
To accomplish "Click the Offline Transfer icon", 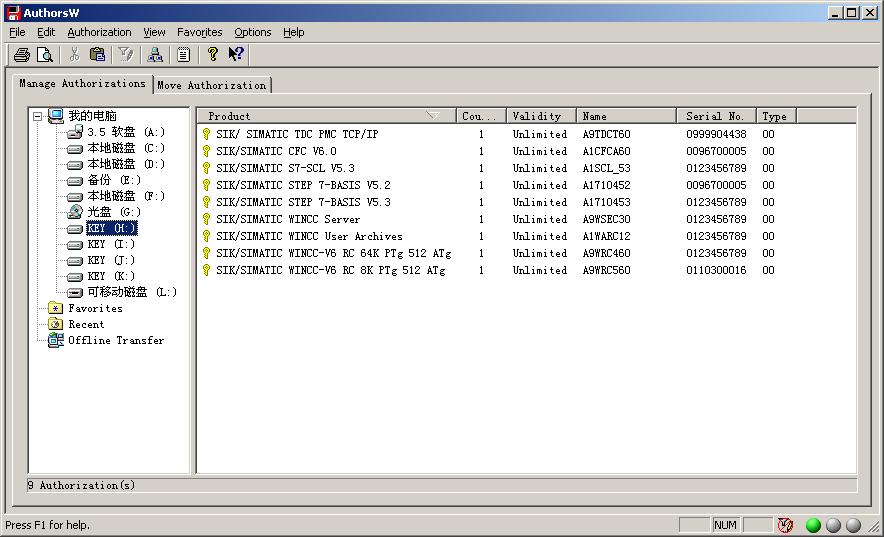I will pos(55,340).
